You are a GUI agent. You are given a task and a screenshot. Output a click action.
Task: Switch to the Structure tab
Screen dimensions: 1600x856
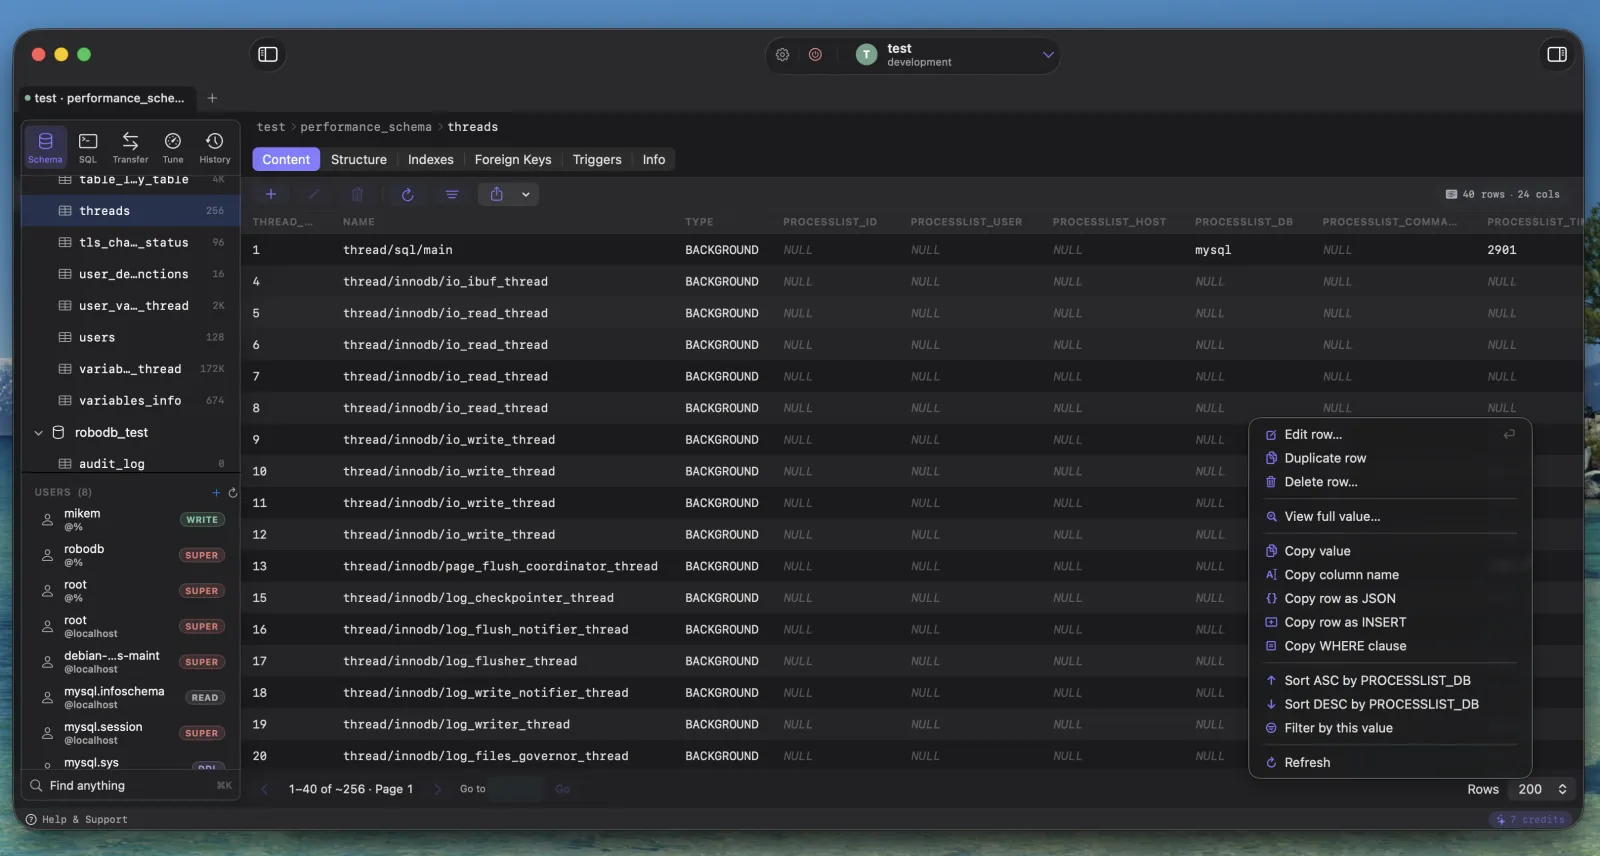[359, 159]
